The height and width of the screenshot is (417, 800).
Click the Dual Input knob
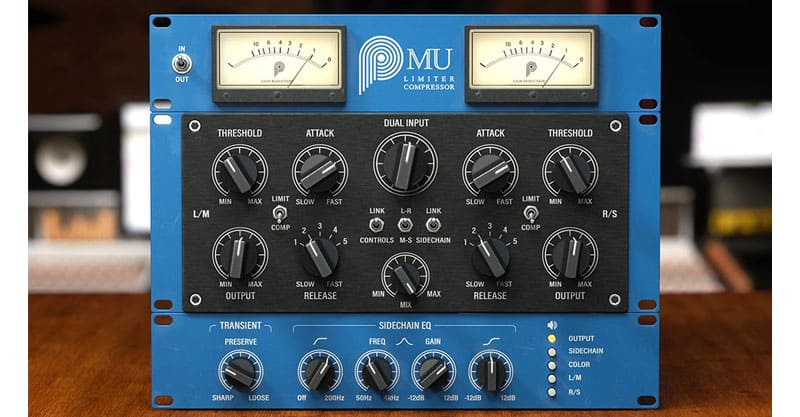(x=406, y=163)
